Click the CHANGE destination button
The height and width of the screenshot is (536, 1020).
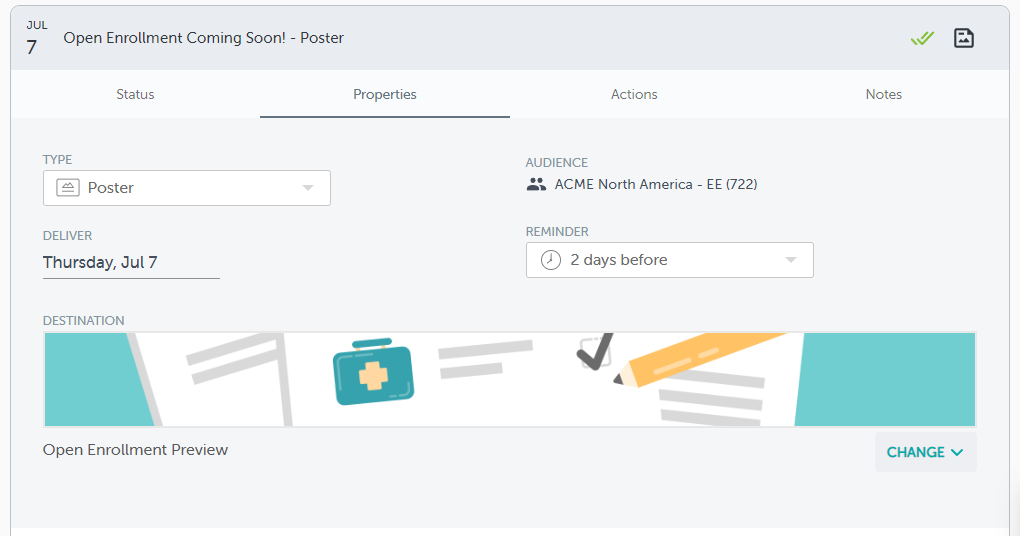point(925,452)
